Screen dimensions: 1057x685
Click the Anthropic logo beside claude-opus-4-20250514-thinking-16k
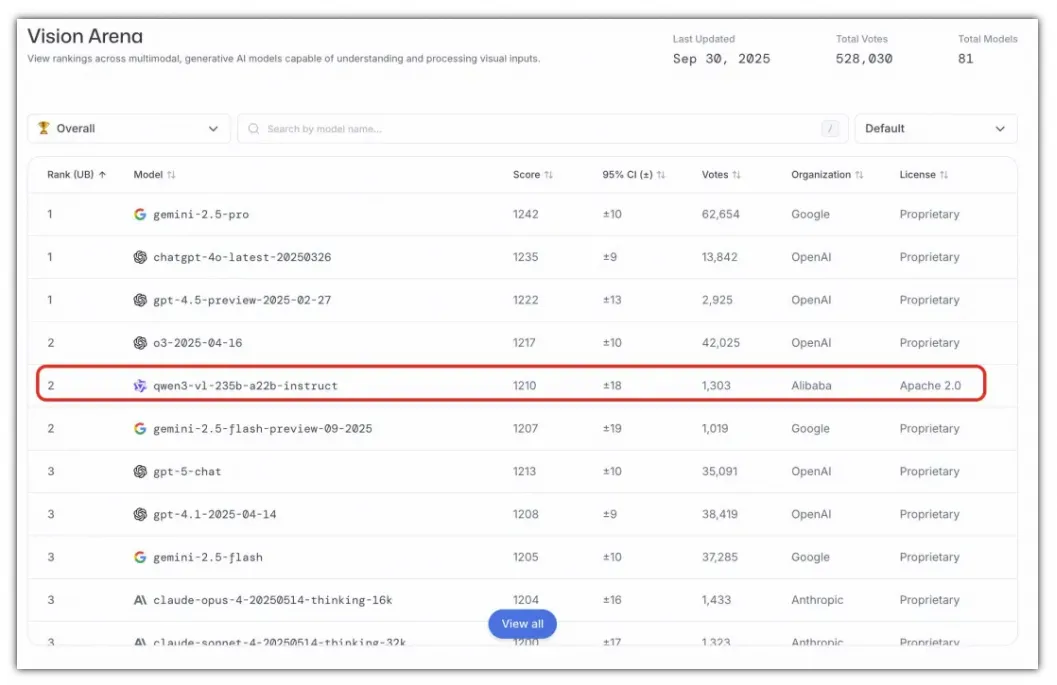[140, 600]
